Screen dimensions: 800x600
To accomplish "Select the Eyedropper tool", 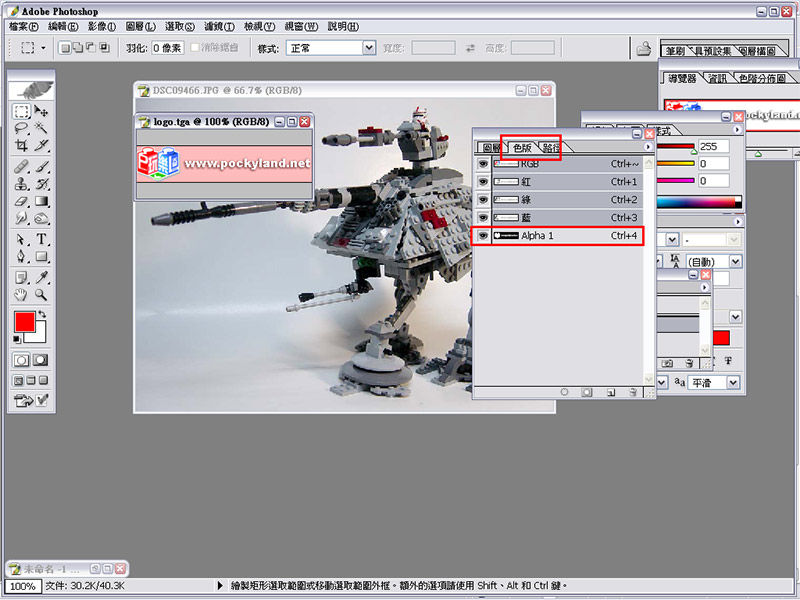I will [x=42, y=277].
